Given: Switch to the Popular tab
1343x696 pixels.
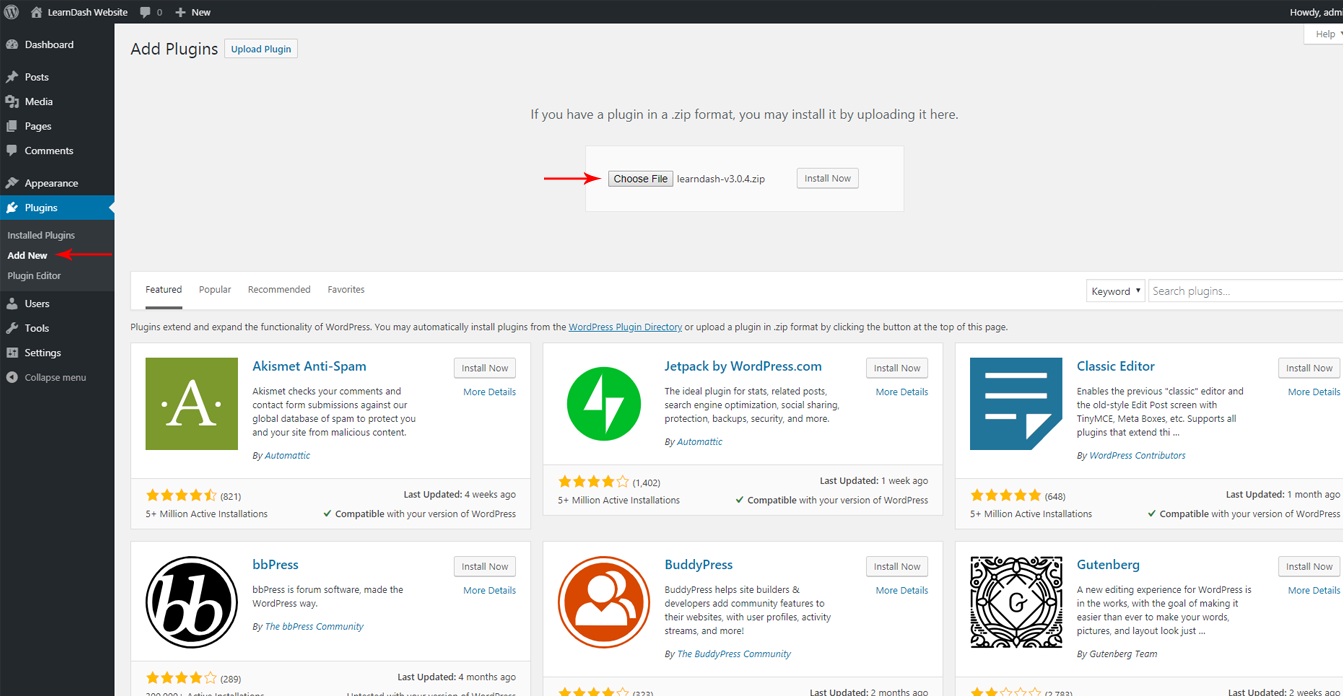Looking at the screenshot, I should click(215, 290).
